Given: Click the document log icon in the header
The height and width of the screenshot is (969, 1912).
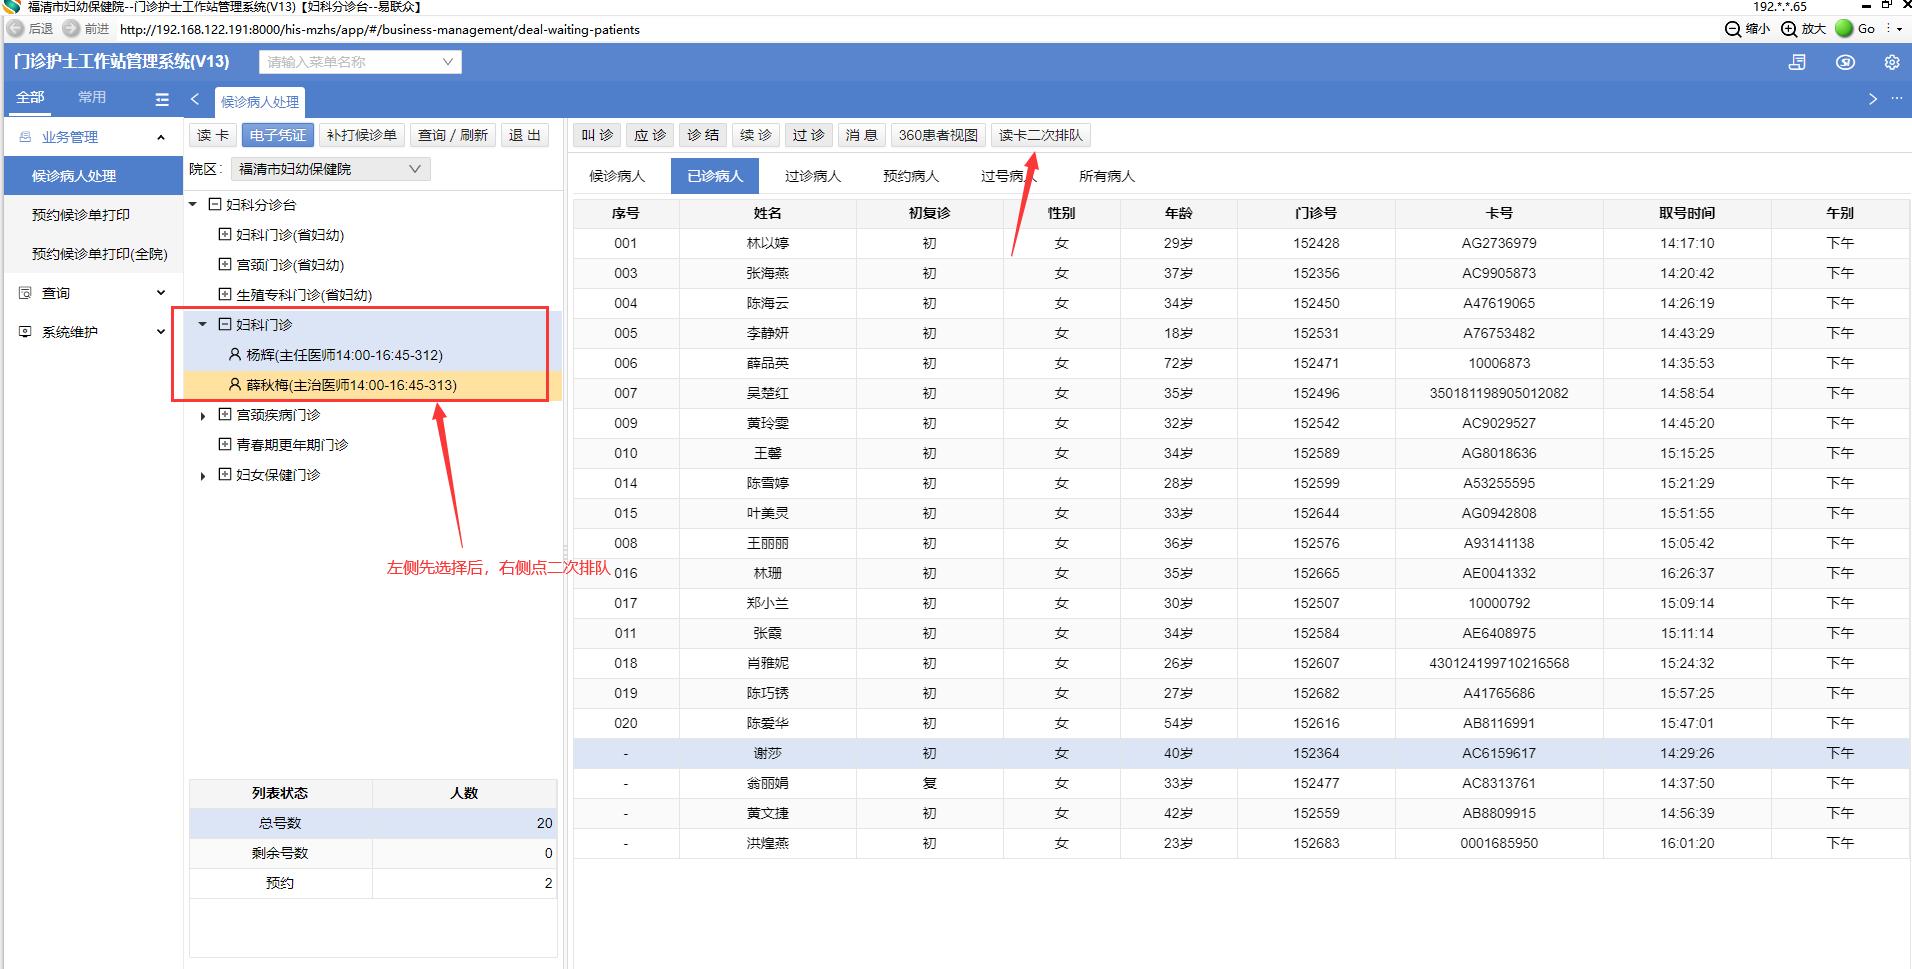Looking at the screenshot, I should click(1797, 62).
